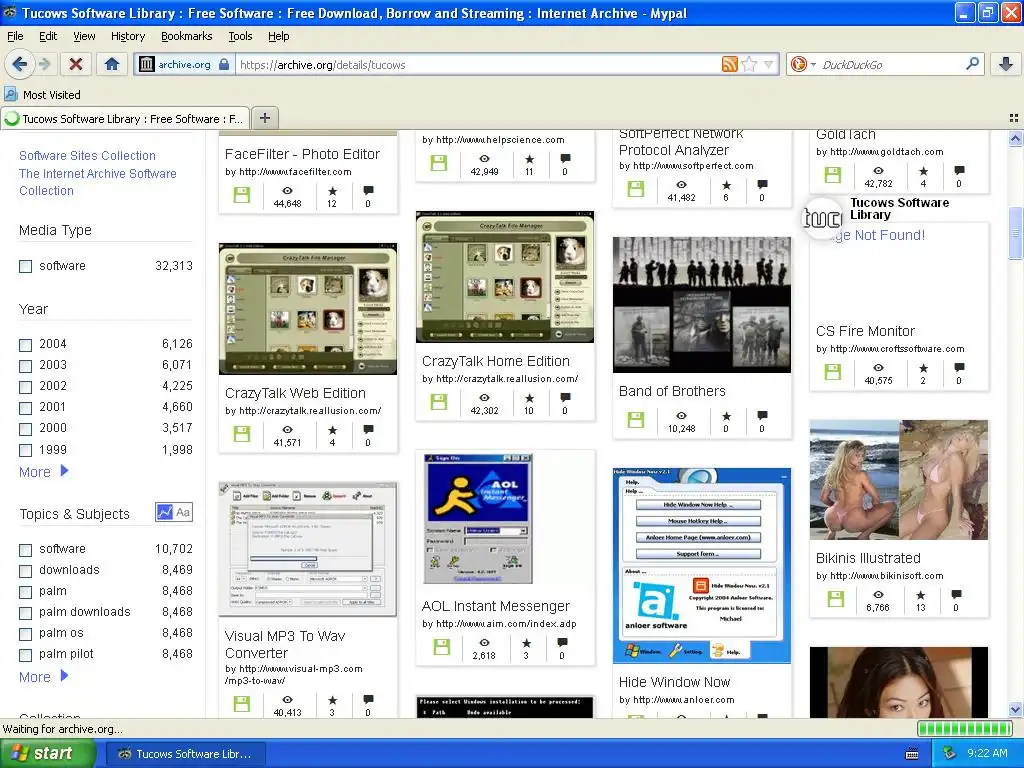Open the Most Visited bookmarks folder

click(x=43, y=95)
